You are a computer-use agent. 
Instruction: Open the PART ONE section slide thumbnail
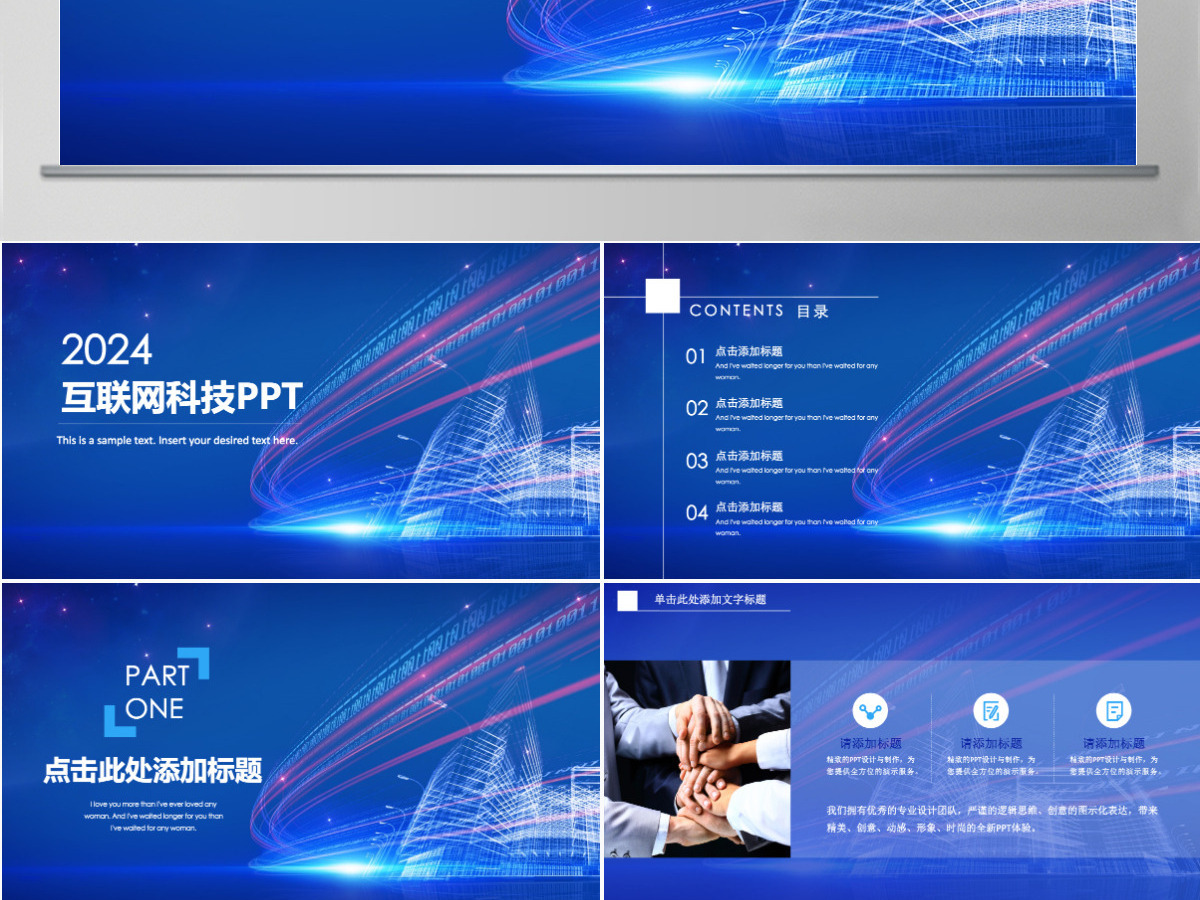point(300,741)
